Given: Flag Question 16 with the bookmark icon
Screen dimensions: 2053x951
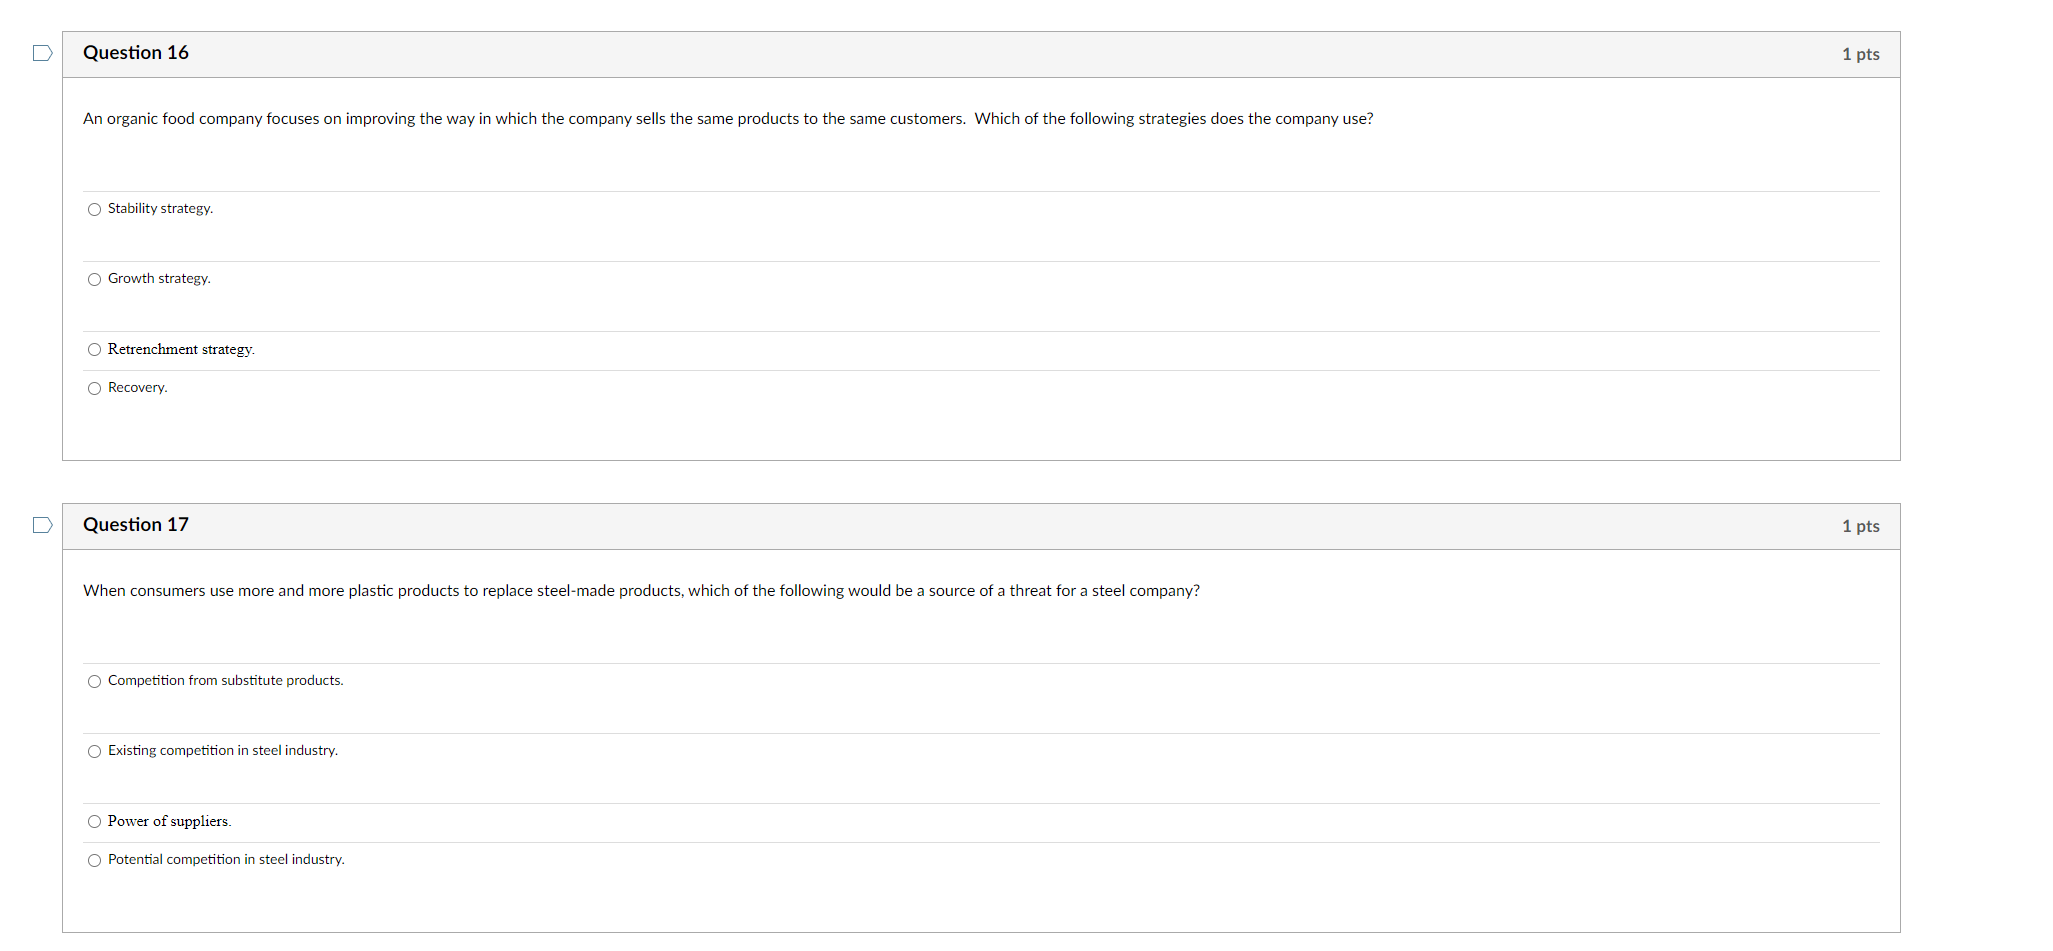Looking at the screenshot, I should tap(42, 53).
